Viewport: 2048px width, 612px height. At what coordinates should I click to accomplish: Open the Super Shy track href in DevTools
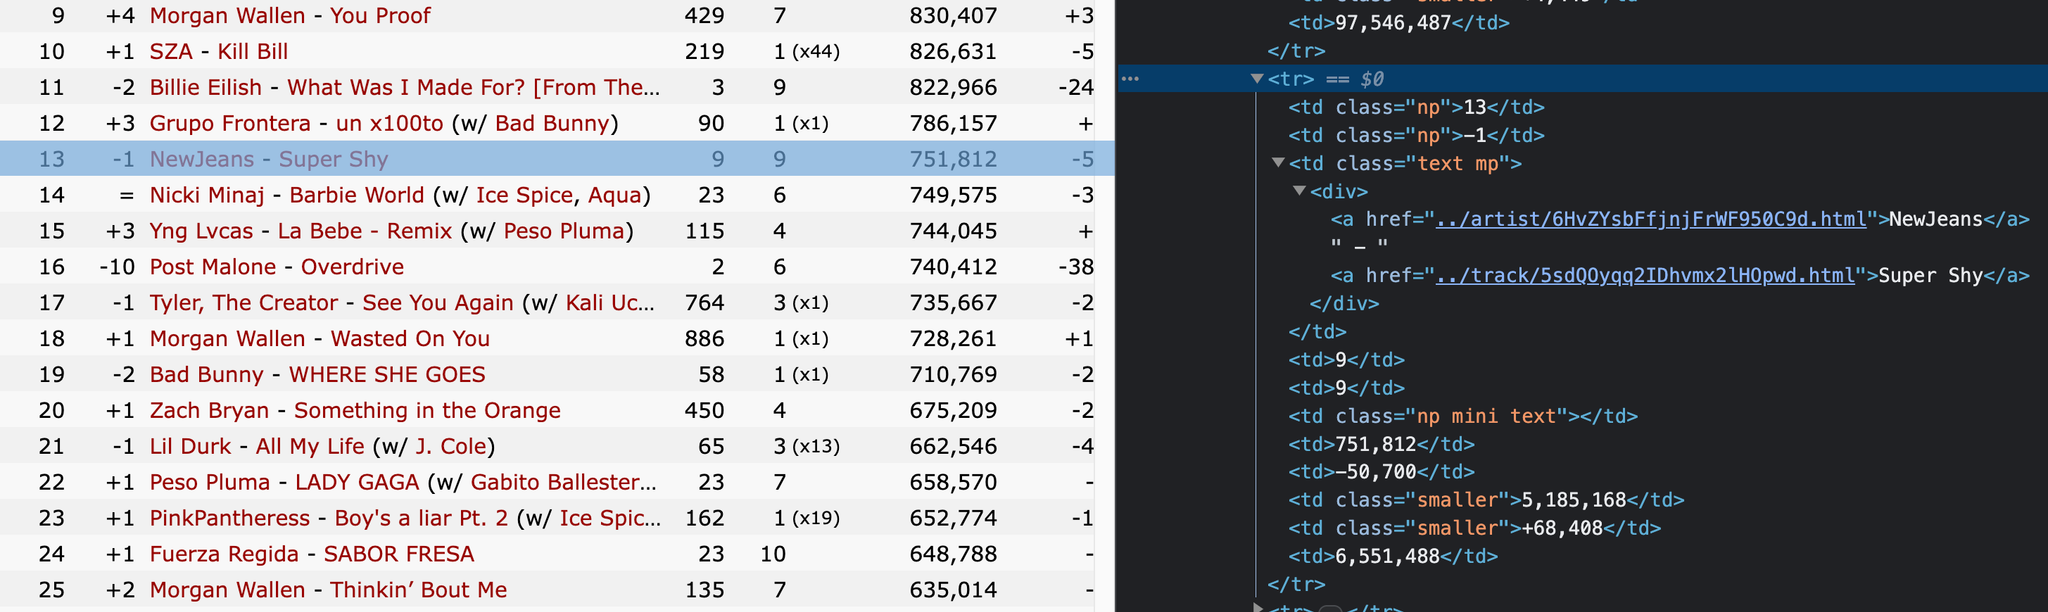pos(1645,275)
